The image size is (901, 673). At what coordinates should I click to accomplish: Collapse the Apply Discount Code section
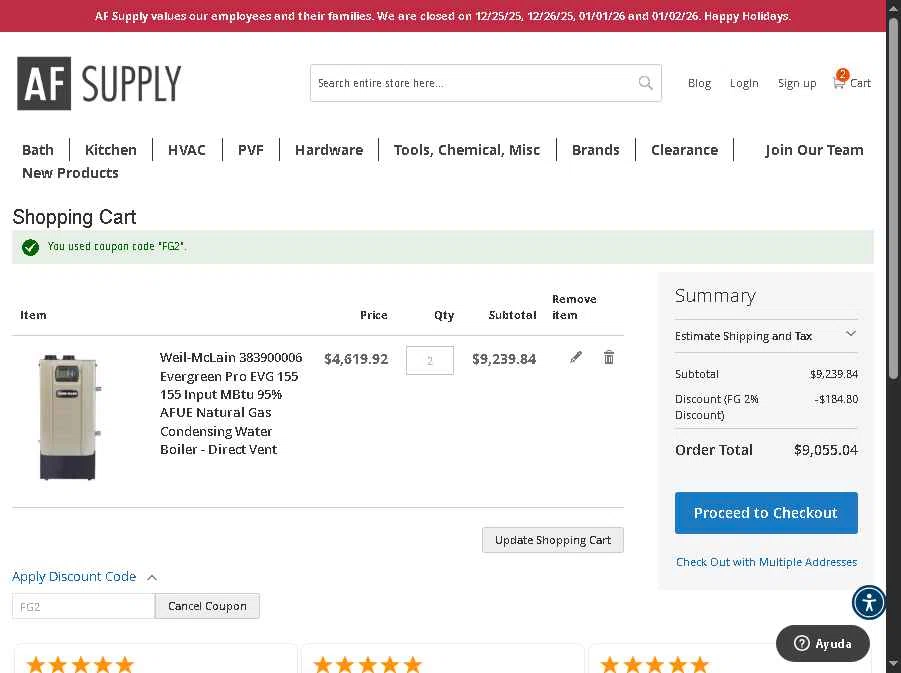[84, 576]
